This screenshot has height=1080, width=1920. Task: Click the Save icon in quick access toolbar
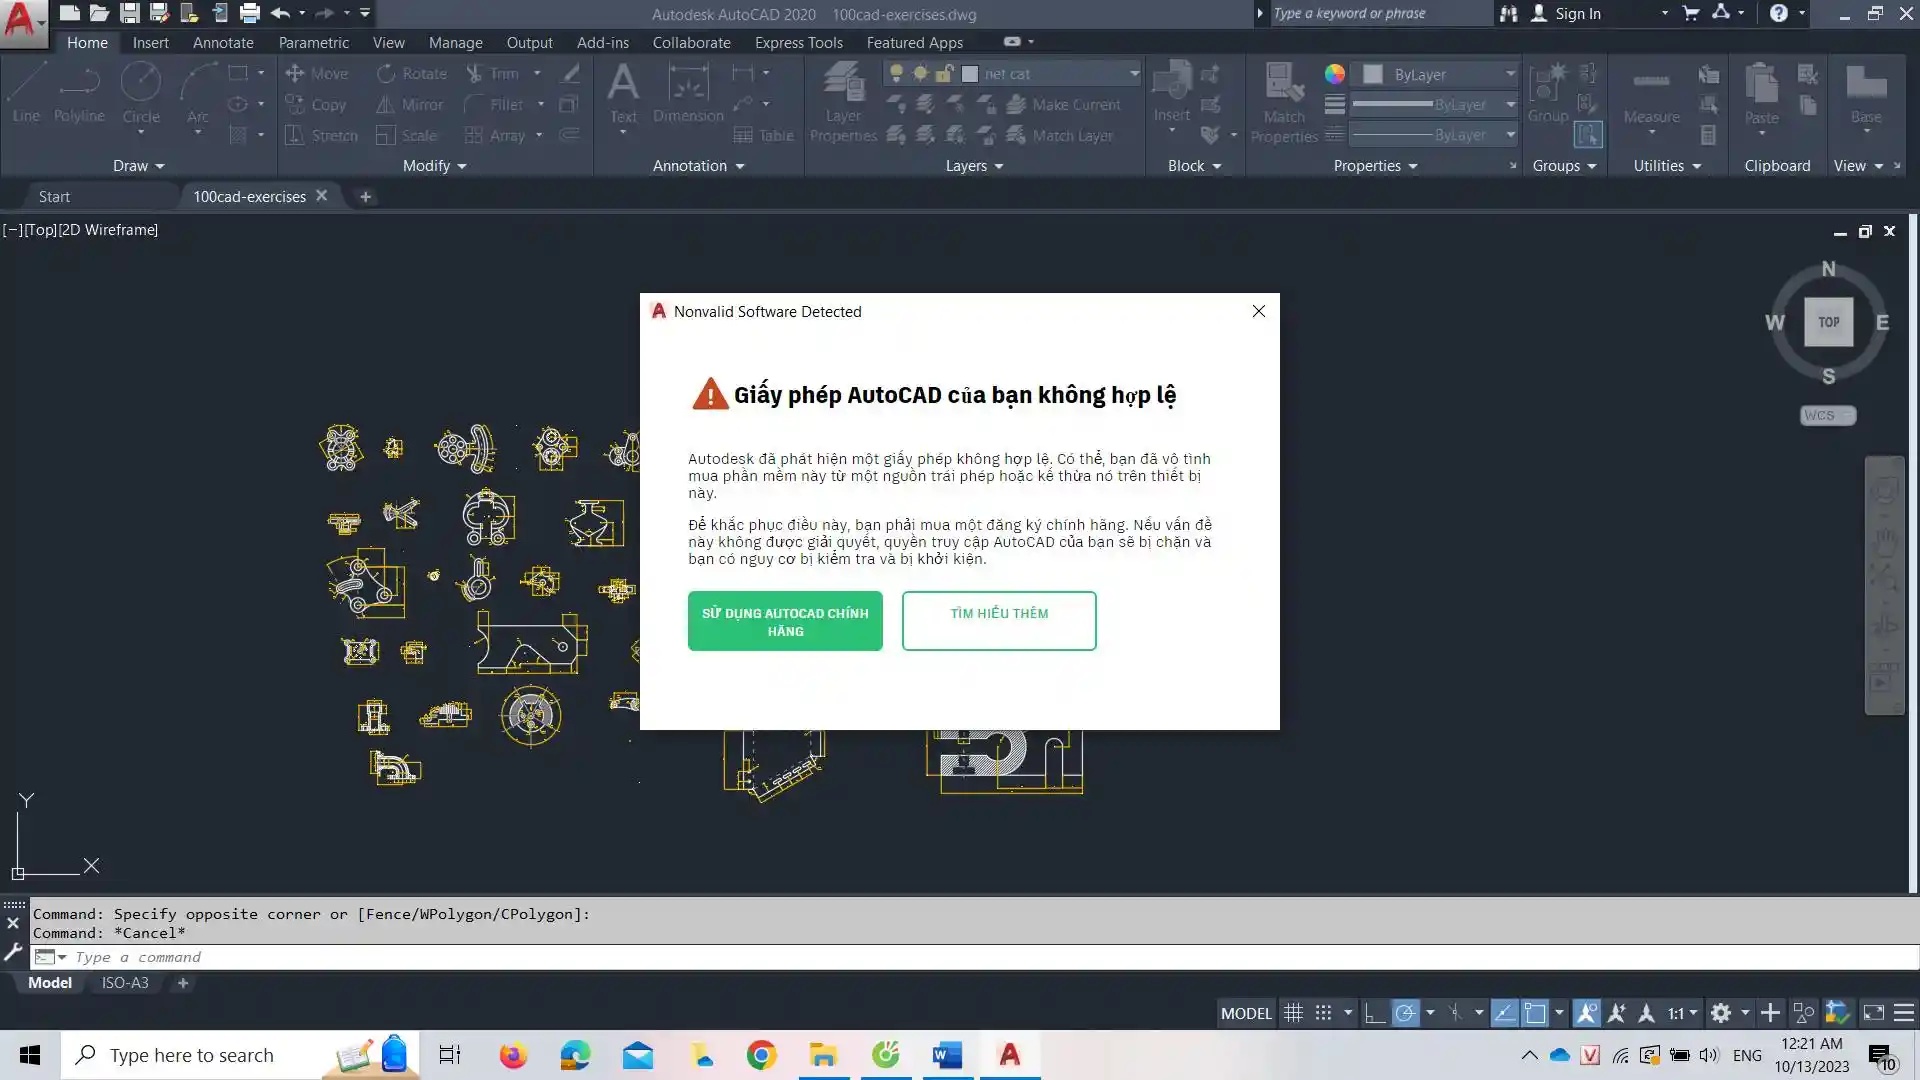(130, 13)
